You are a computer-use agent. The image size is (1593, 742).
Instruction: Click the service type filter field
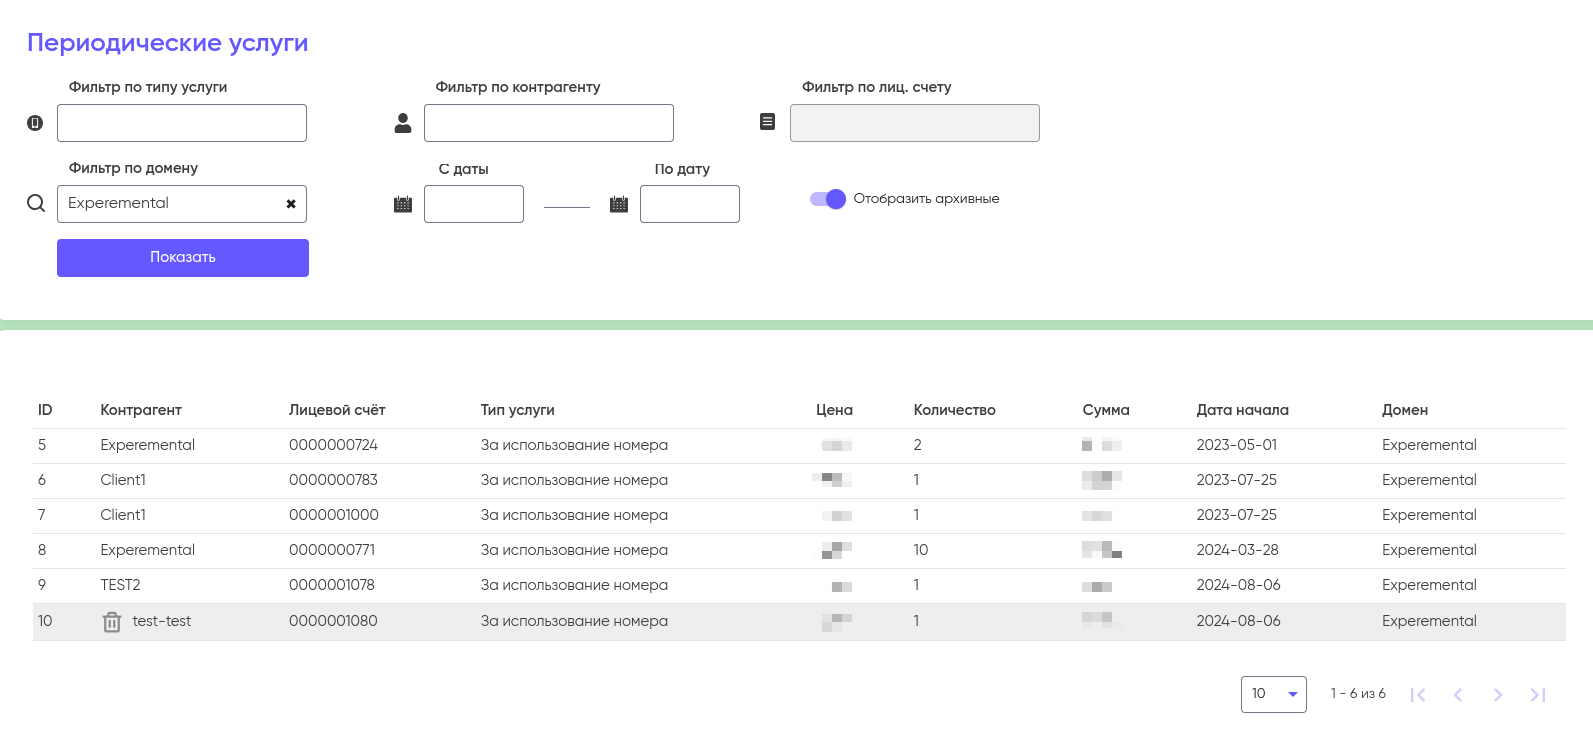point(182,123)
